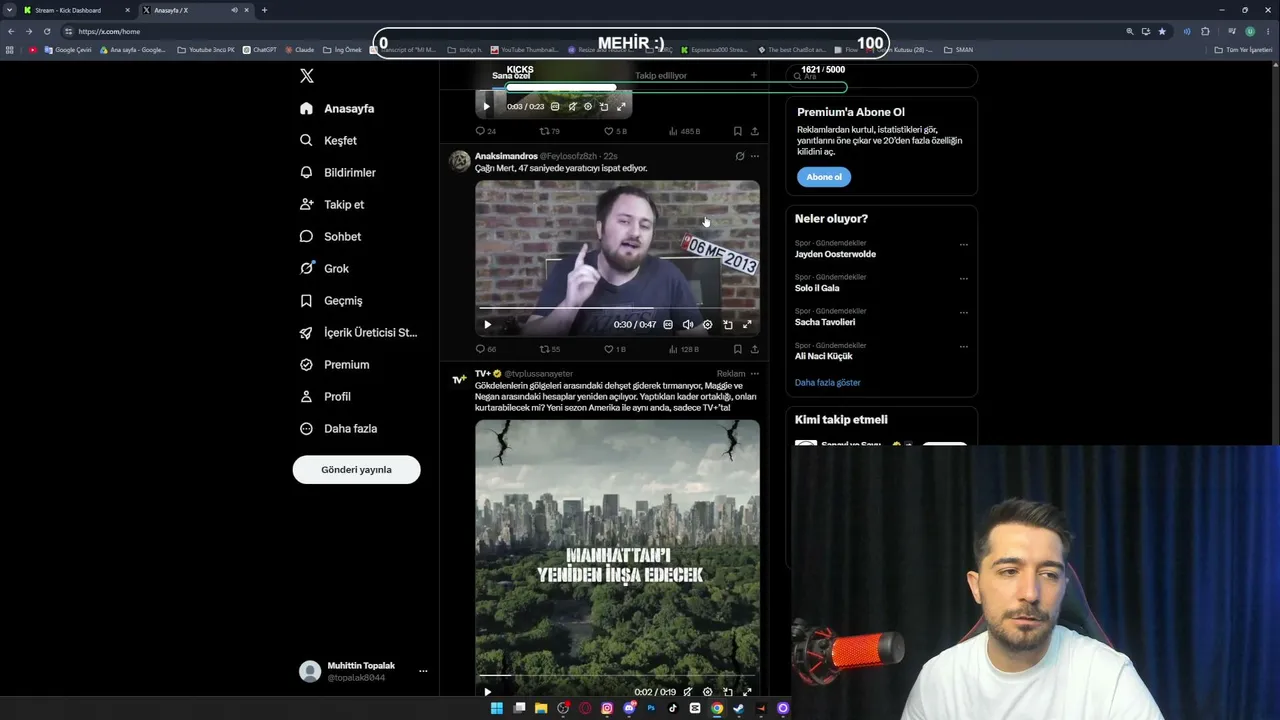The image size is (1280, 720).
Task: Select the Sana özel timeline tab
Action: [x=511, y=76]
